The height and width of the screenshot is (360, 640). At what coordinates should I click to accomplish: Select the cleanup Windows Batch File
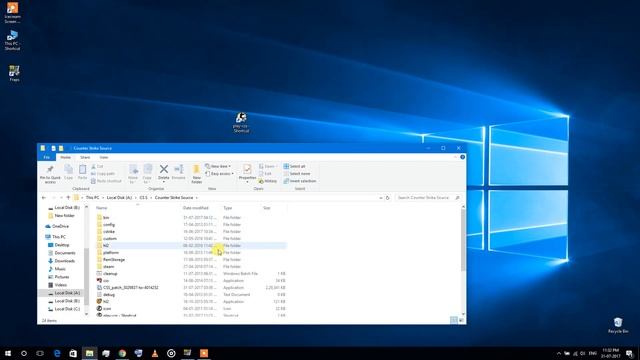(191, 273)
